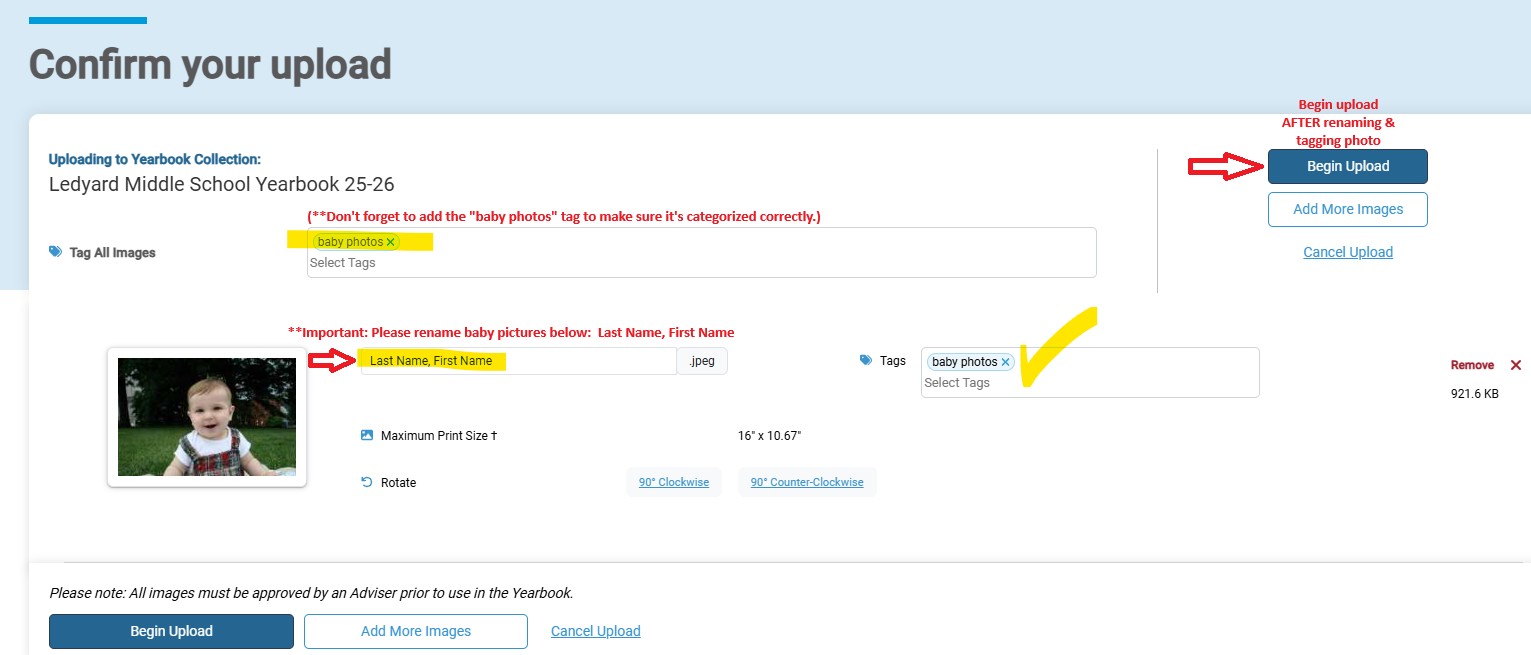The image size is (1531, 655).
Task: Click the Maximum Print Size image icon
Action: pos(367,436)
